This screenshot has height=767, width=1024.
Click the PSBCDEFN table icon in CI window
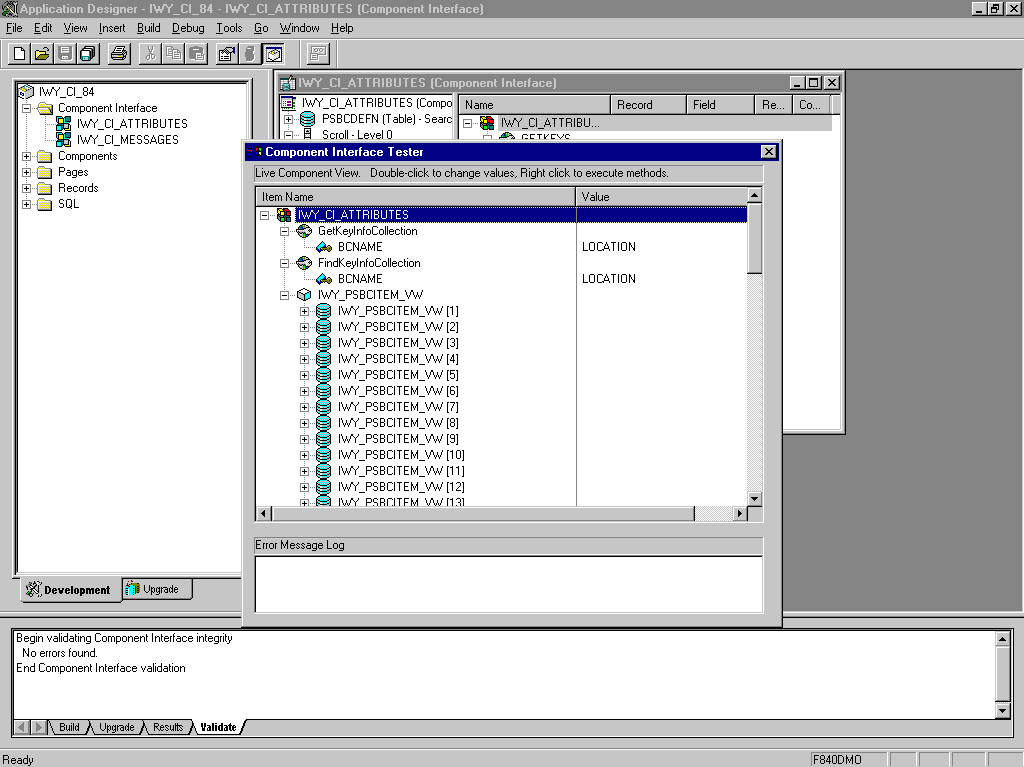tap(307, 119)
